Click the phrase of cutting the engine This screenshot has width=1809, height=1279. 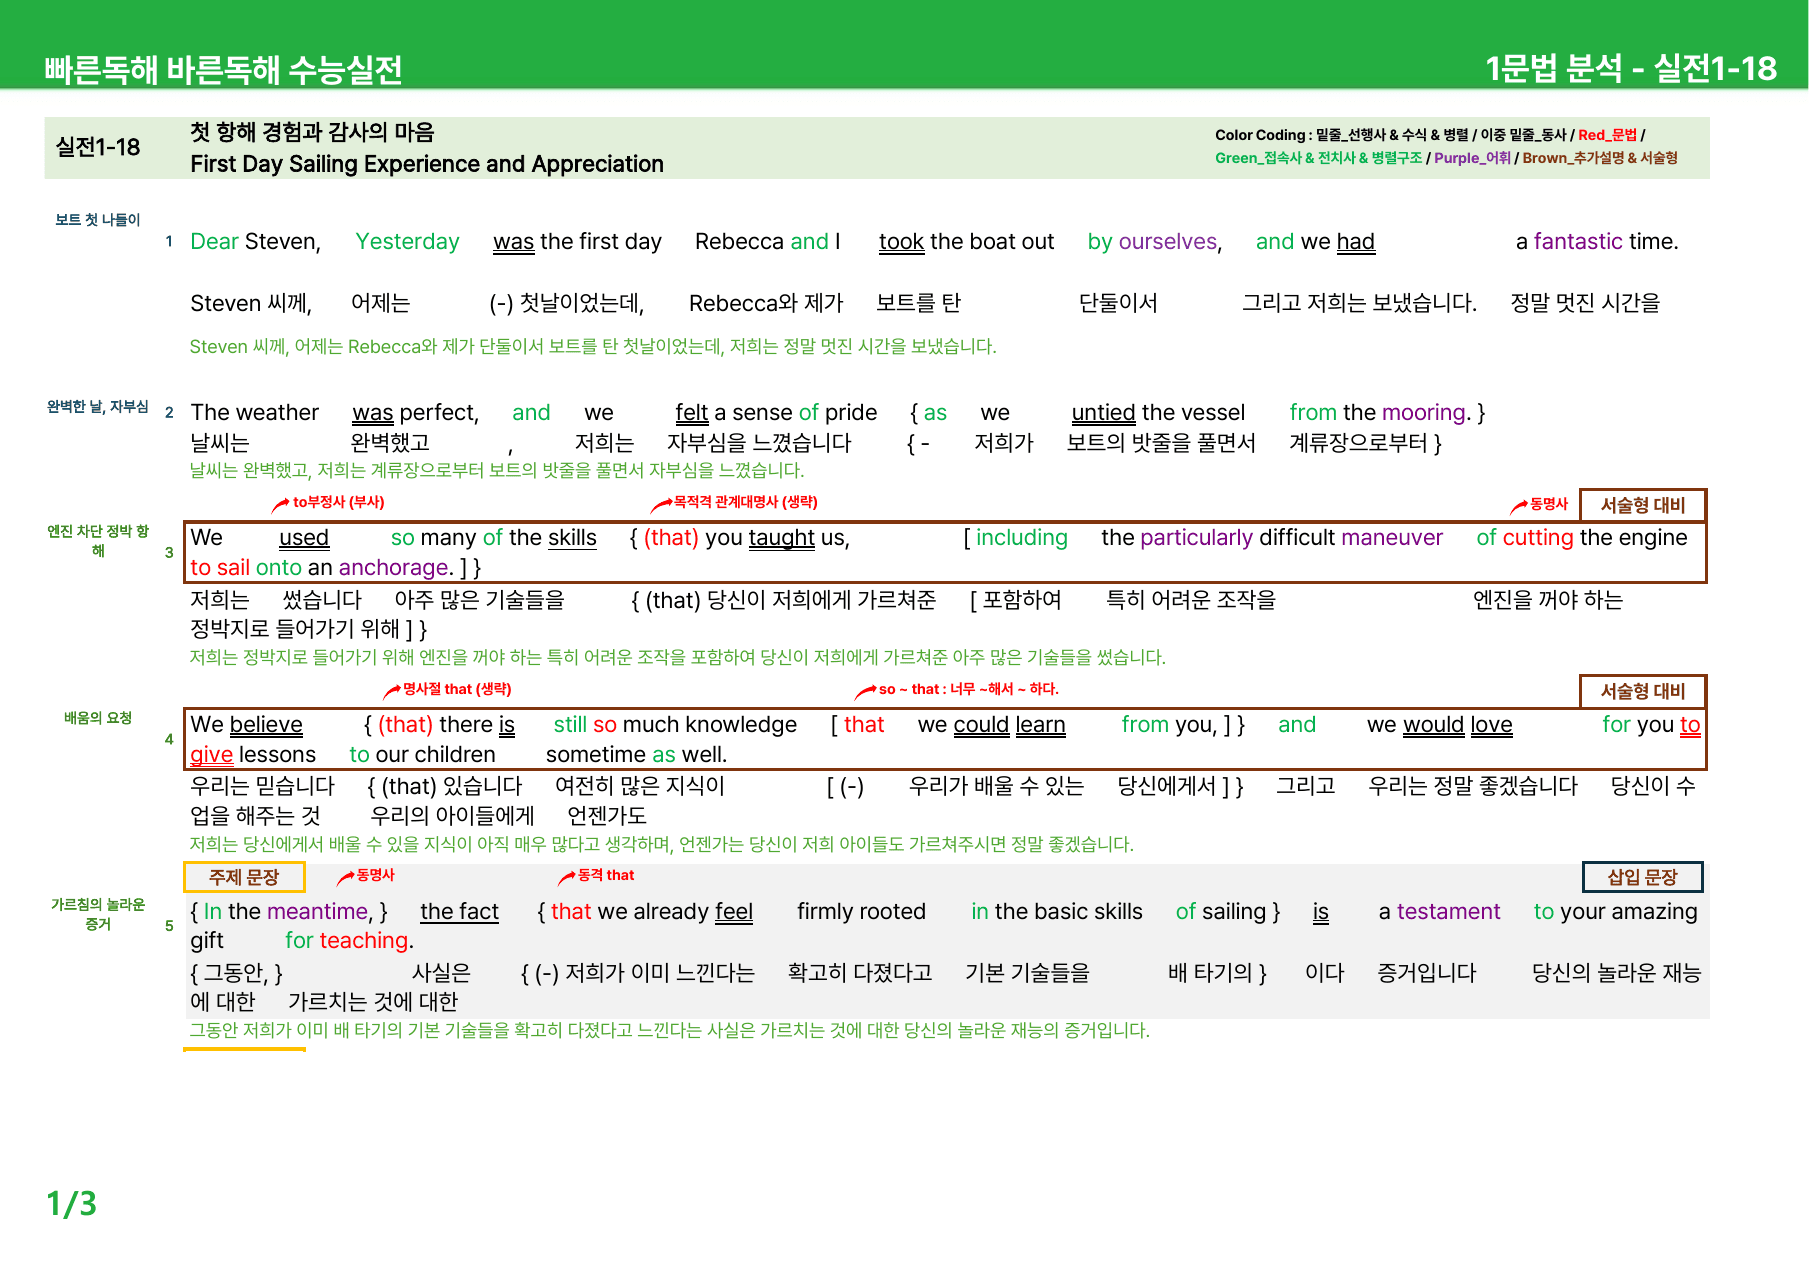click(1582, 538)
